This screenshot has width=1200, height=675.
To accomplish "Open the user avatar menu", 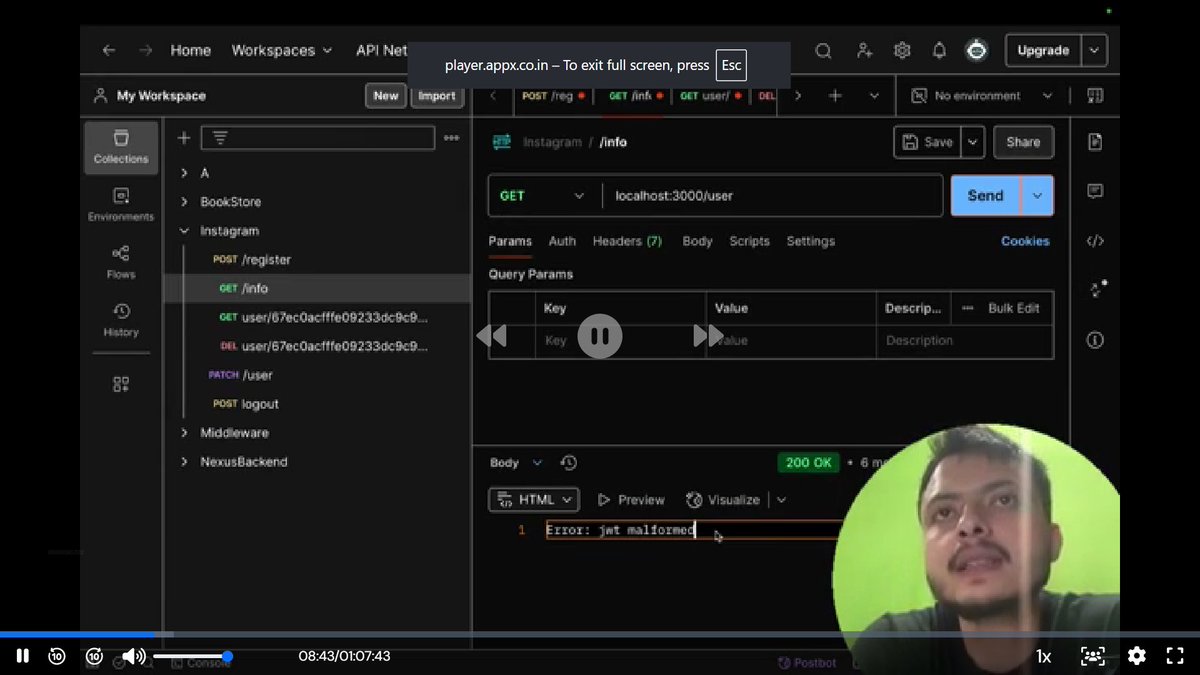I will click(976, 51).
